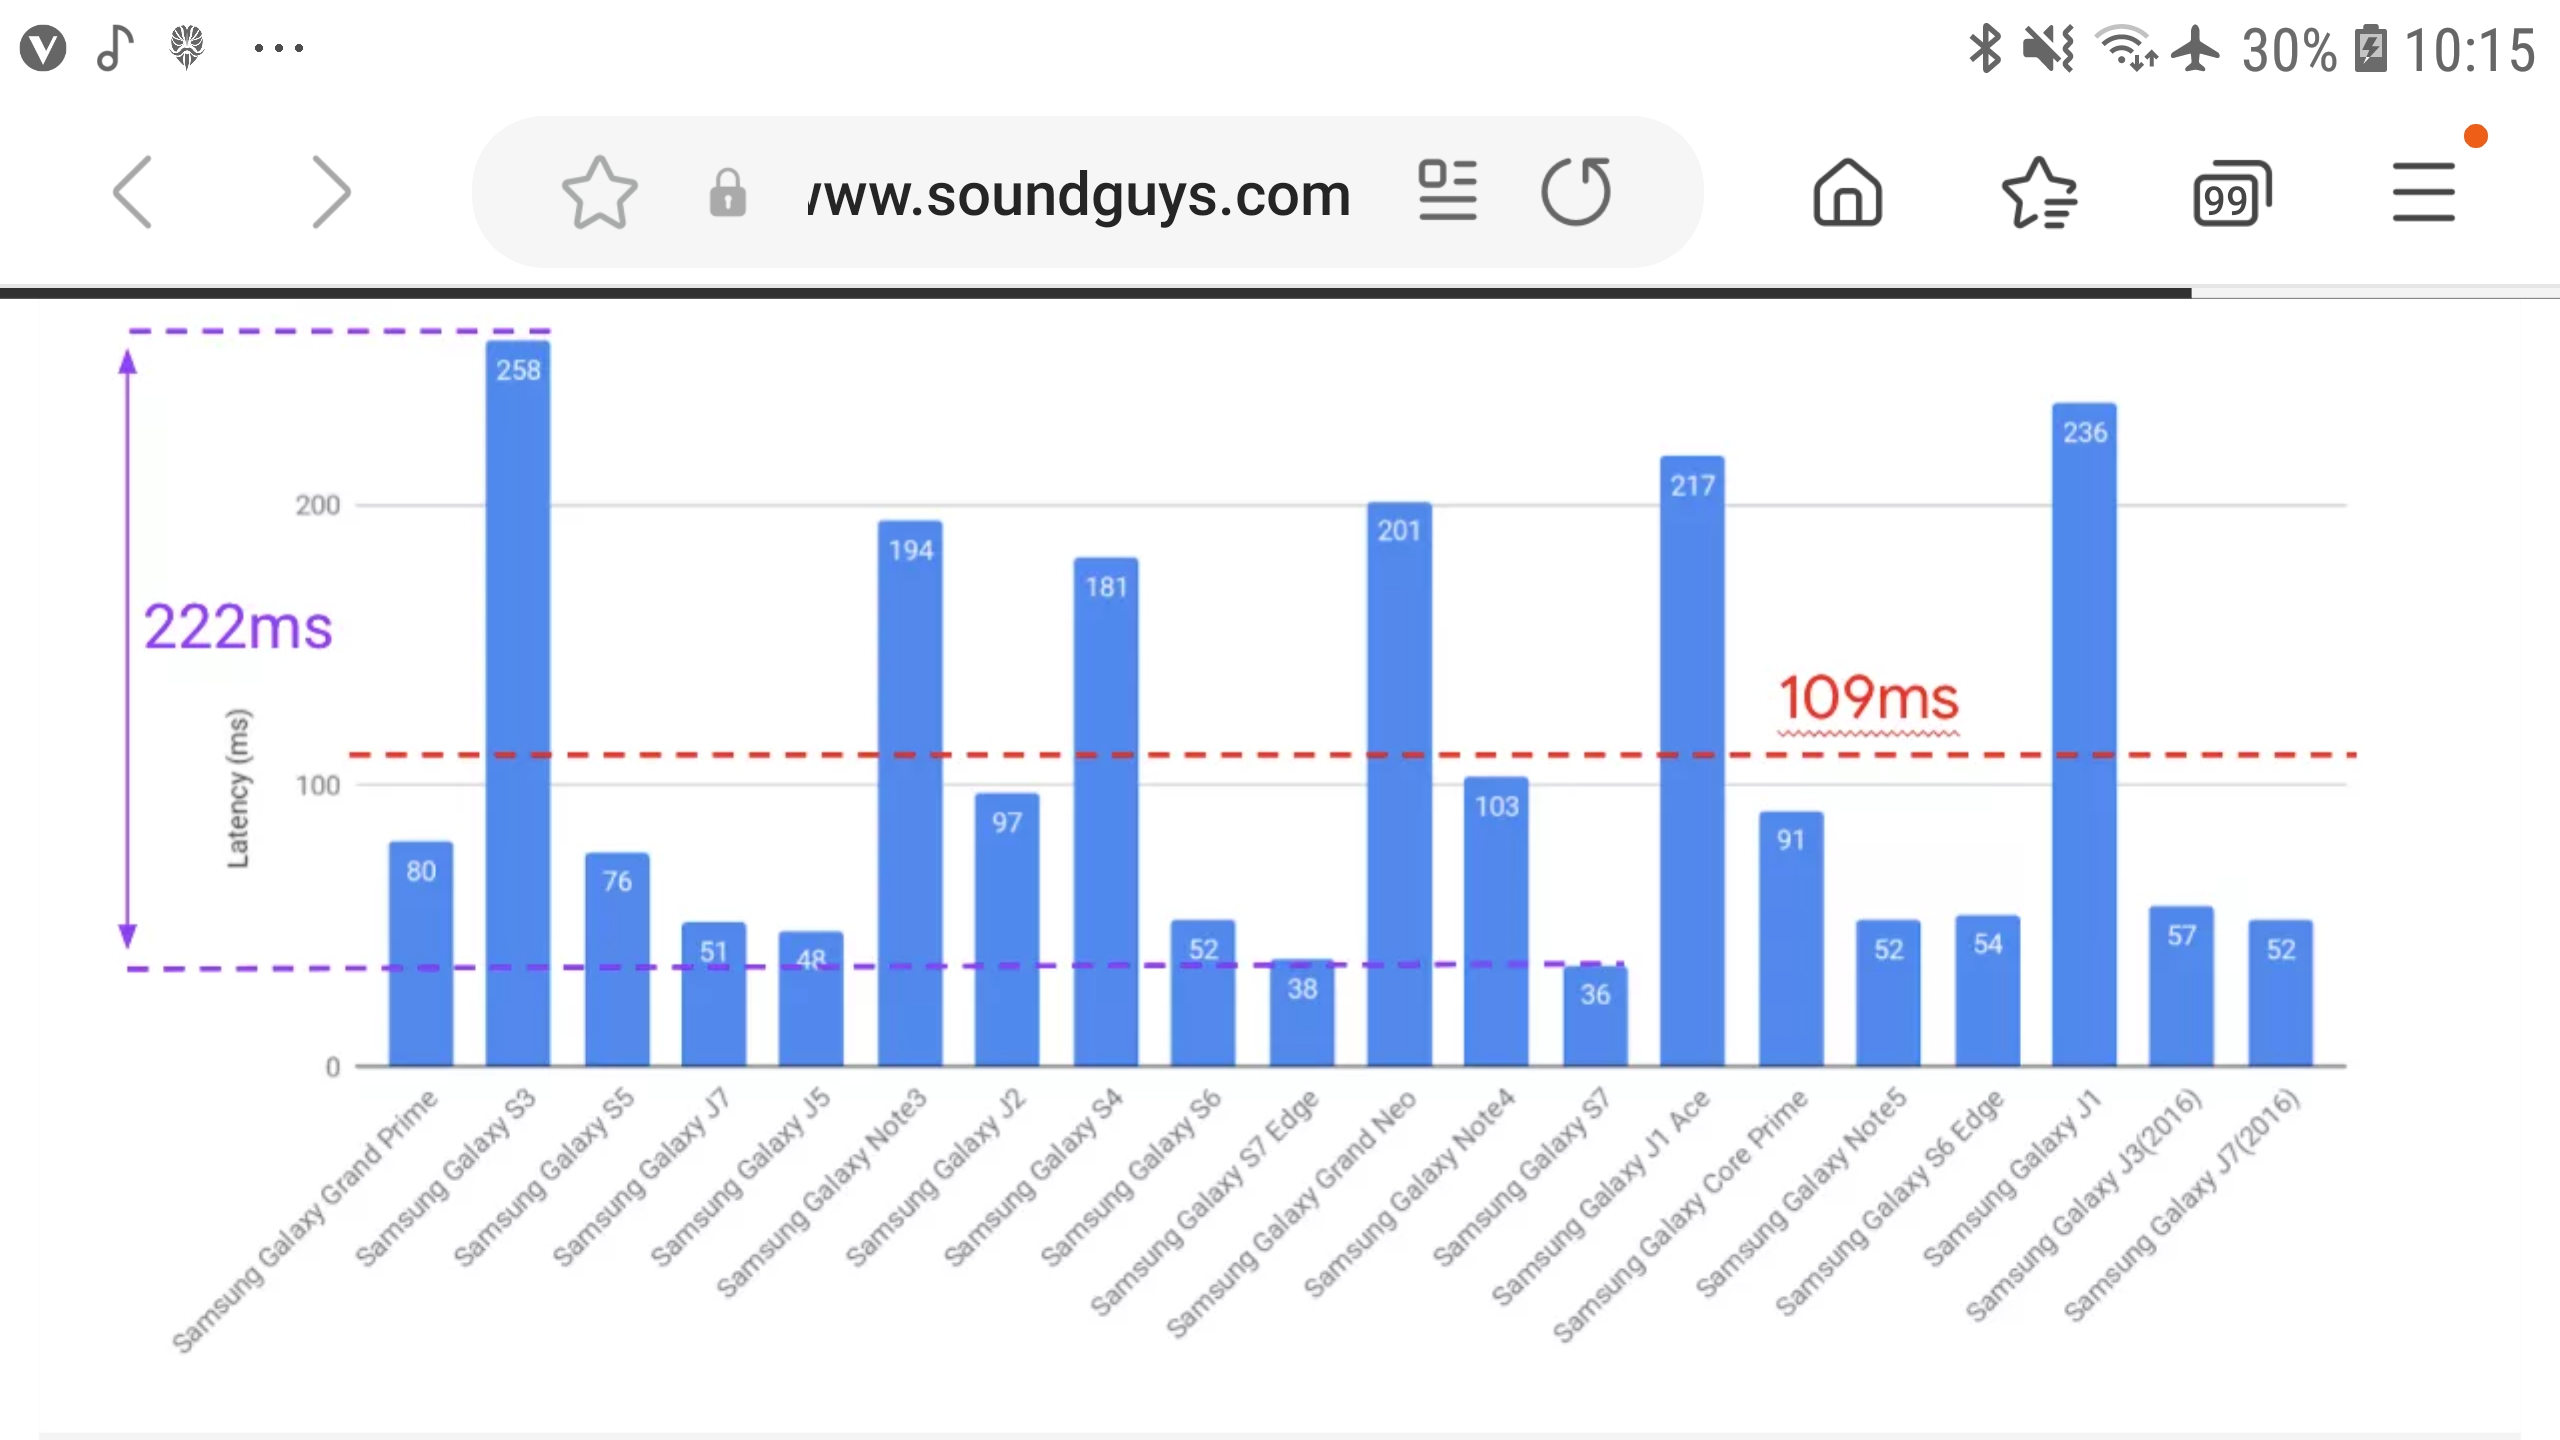This screenshot has width=2560, height=1440.
Task: Tap the Samsung Galaxy Grand Prime label
Action: (305, 1220)
